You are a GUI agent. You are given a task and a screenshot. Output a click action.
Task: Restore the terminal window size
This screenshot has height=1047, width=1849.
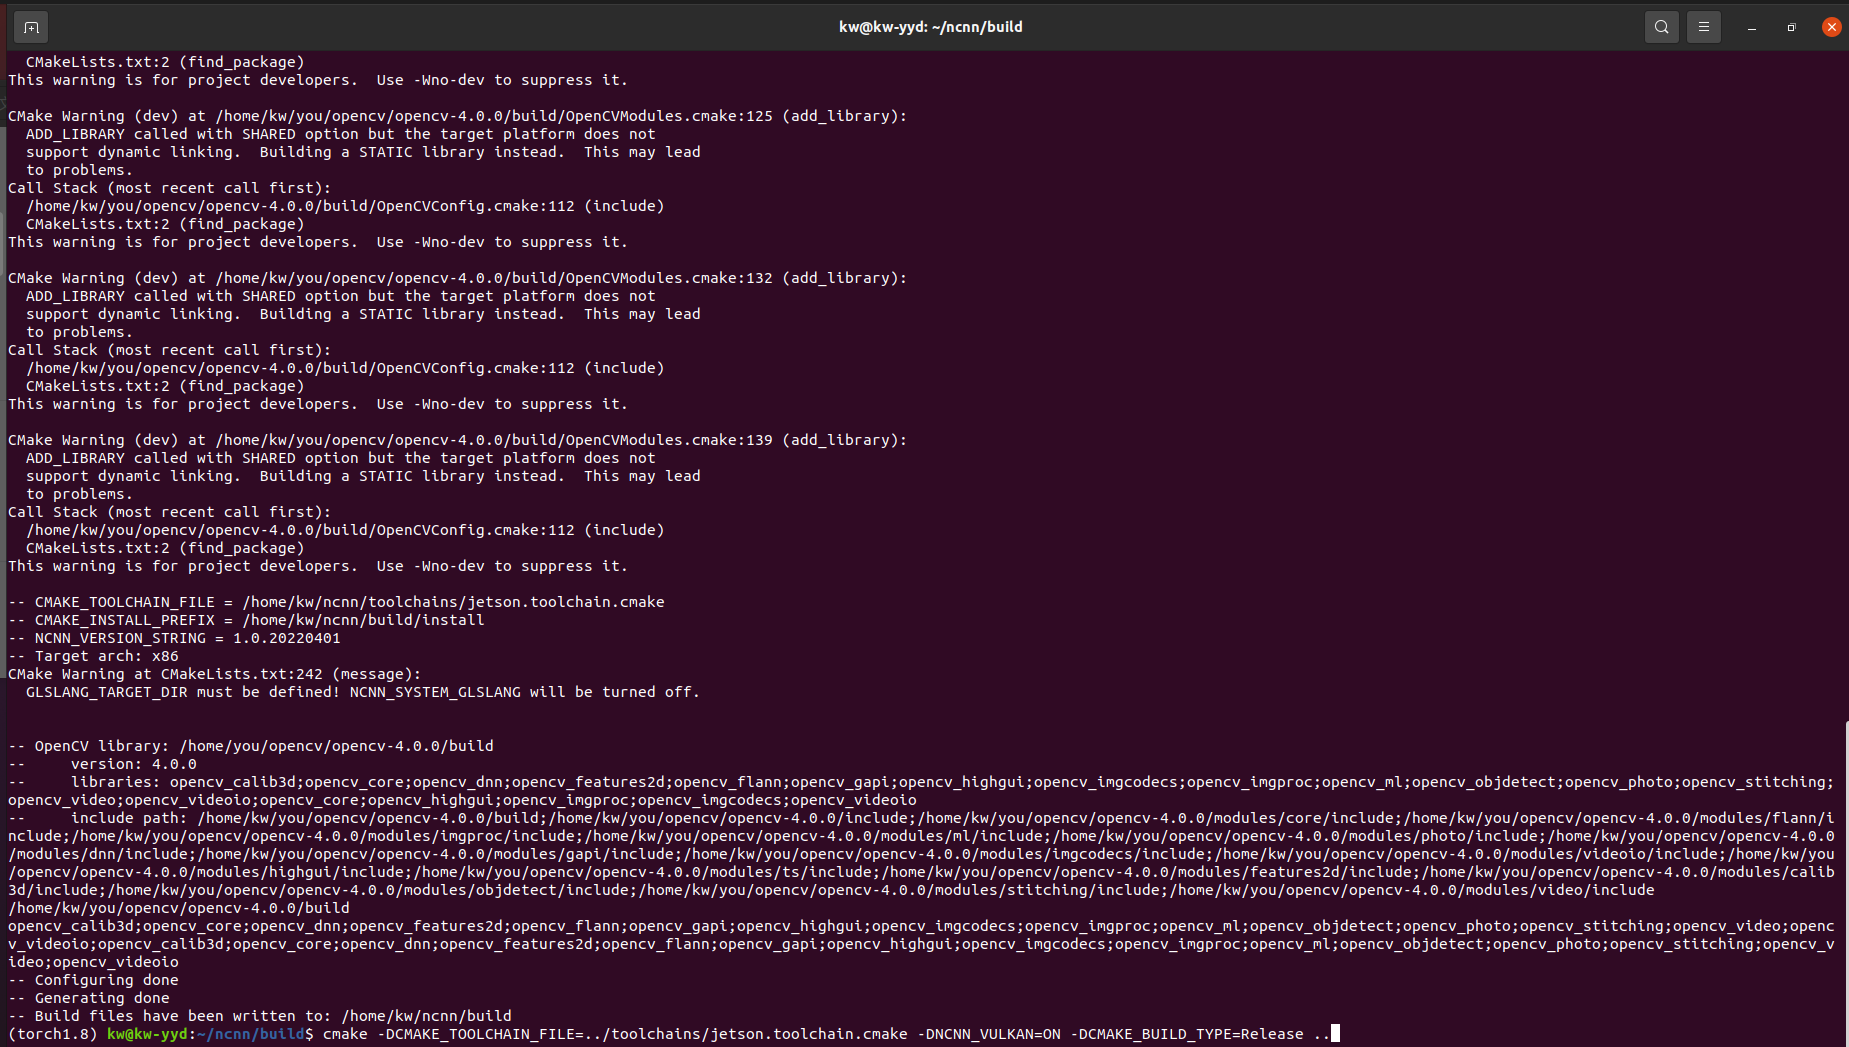pyautogui.click(x=1791, y=28)
